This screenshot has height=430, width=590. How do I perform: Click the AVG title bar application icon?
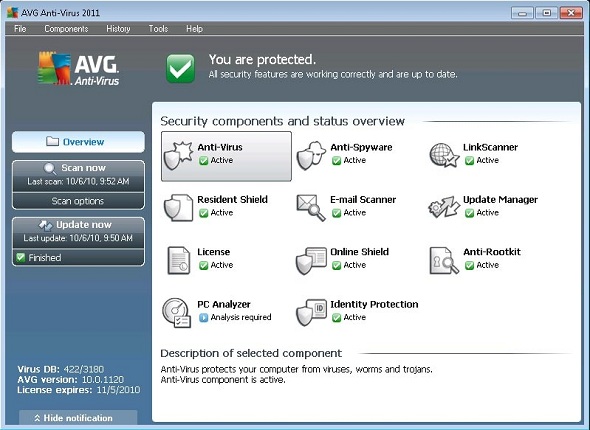point(12,12)
